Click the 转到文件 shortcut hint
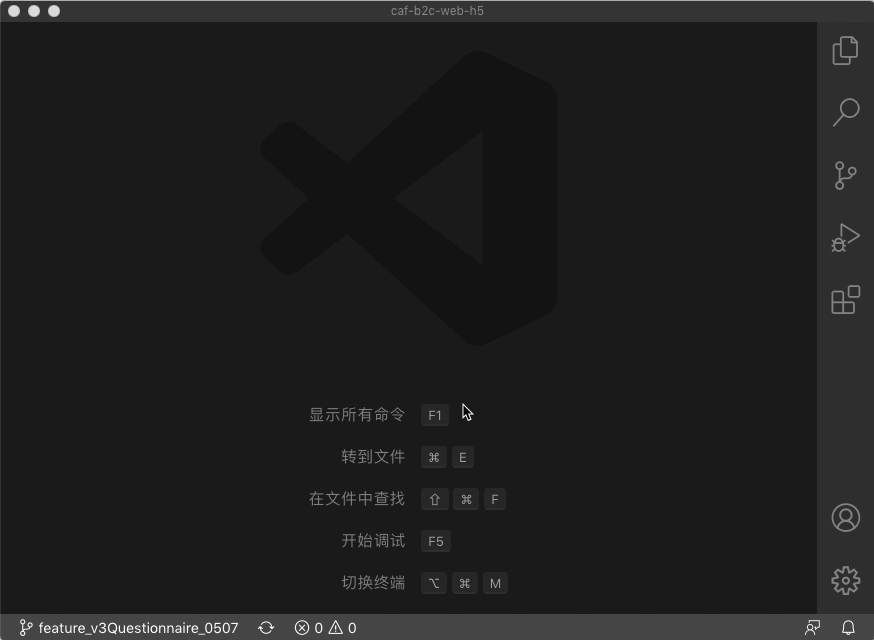The height and width of the screenshot is (640, 874). click(447, 457)
